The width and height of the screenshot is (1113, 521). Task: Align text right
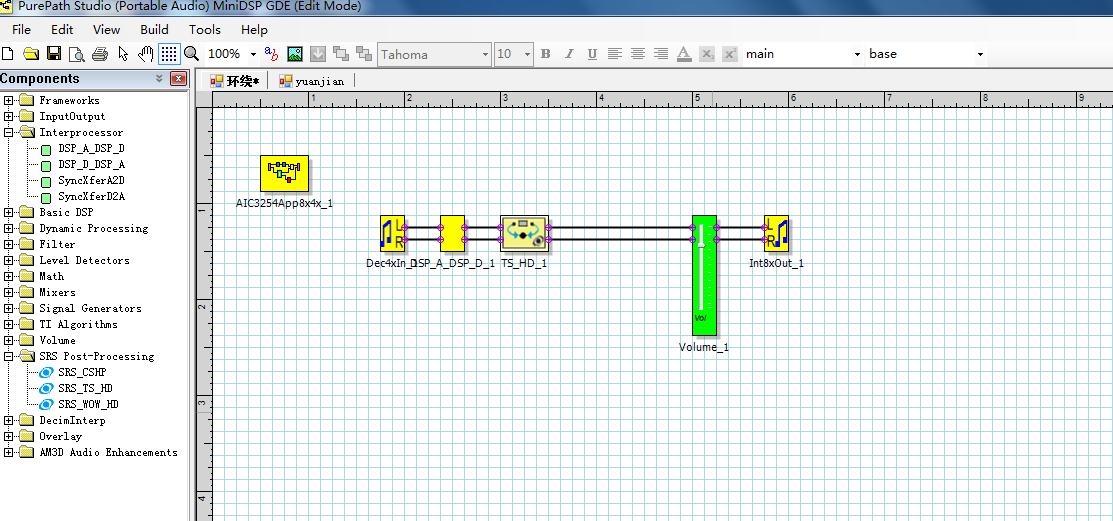coord(661,54)
